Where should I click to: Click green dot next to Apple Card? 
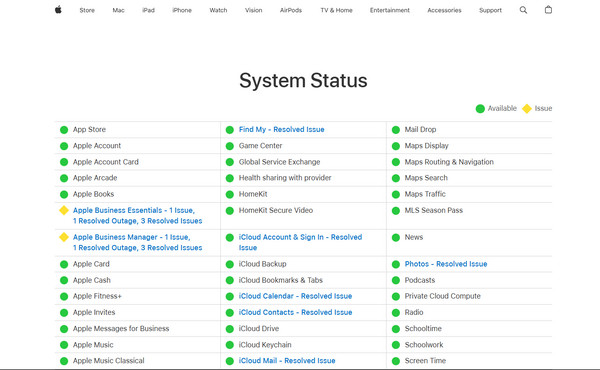click(64, 264)
